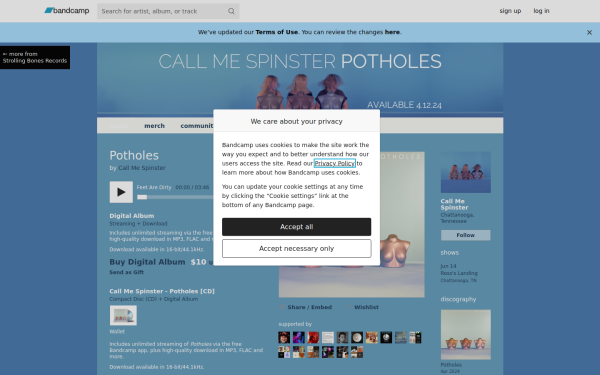Choose Accept necessary only
600x375 pixels.
tap(296, 249)
